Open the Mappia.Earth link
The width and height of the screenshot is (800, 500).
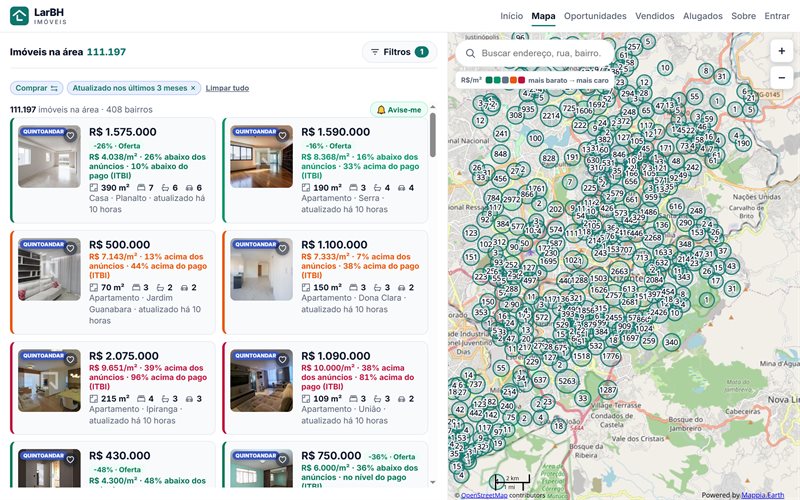click(x=762, y=495)
